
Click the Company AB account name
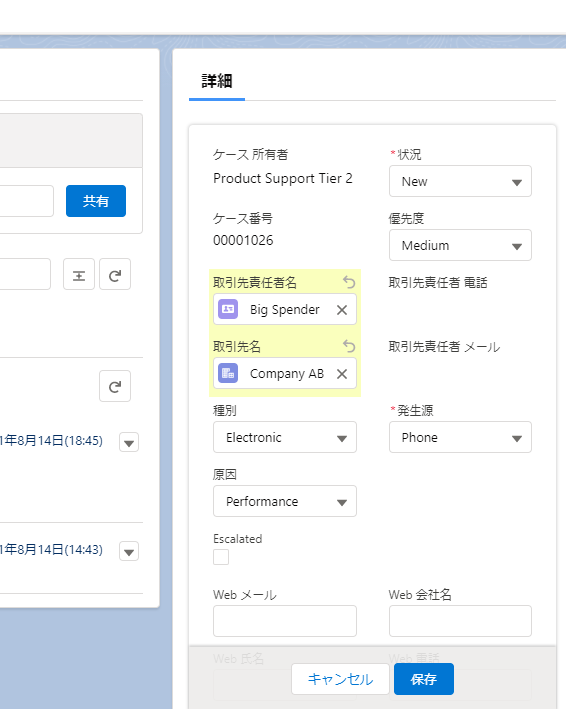(287, 374)
